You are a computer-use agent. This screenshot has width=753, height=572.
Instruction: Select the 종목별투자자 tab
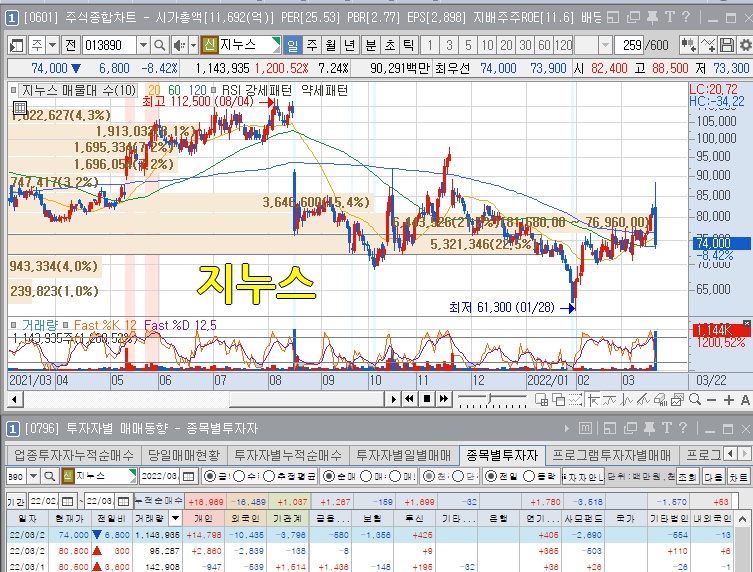click(502, 454)
